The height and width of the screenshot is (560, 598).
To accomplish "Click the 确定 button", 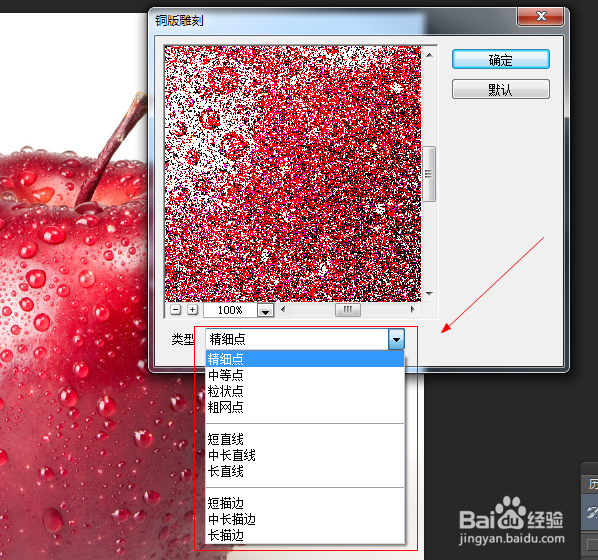I will (x=500, y=59).
